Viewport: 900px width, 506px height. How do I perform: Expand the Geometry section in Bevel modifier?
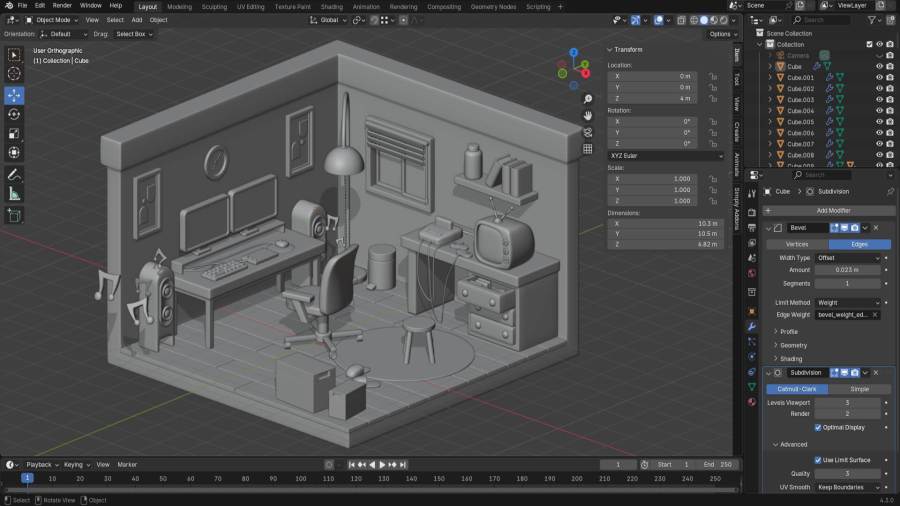(x=793, y=345)
